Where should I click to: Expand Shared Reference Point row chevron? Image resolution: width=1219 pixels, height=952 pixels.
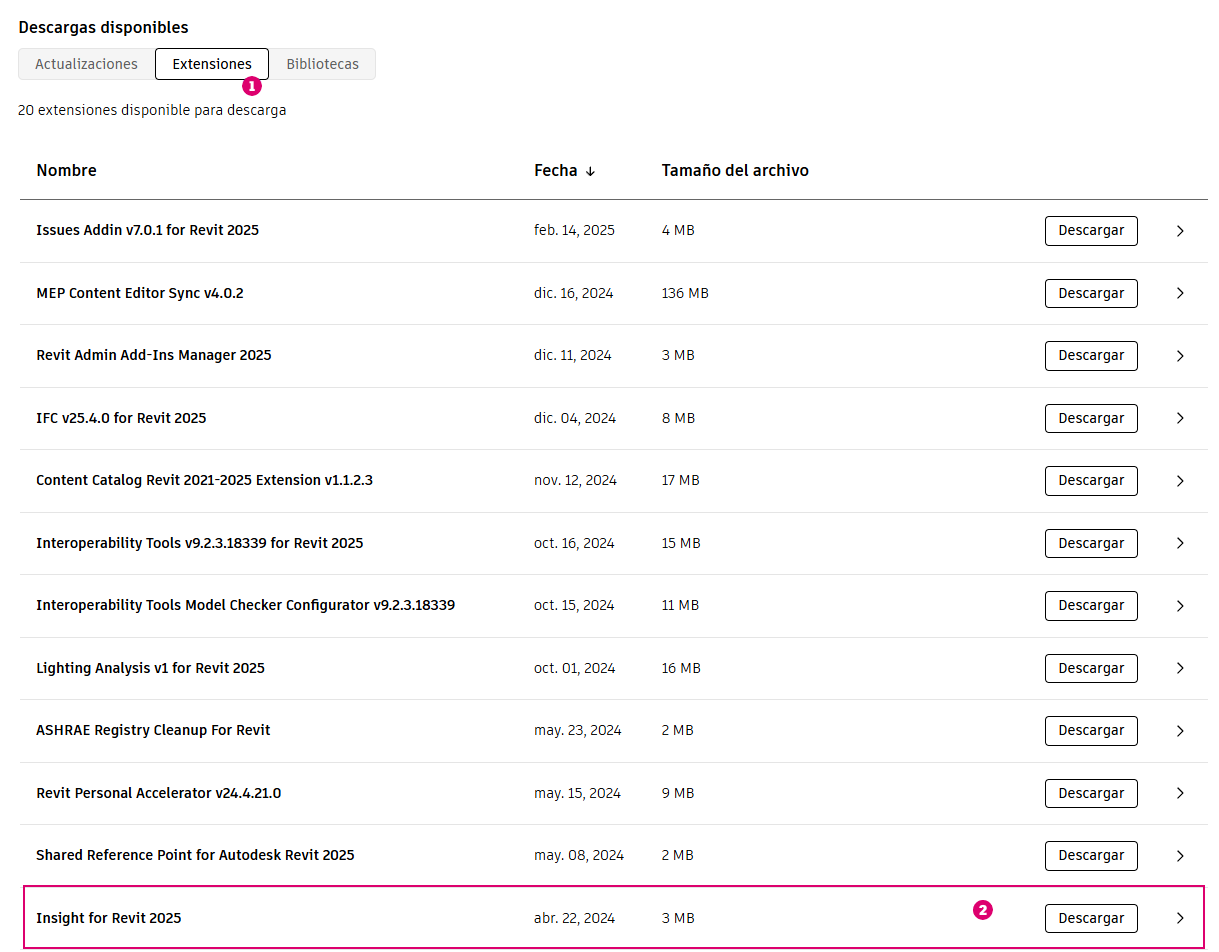click(x=1180, y=856)
